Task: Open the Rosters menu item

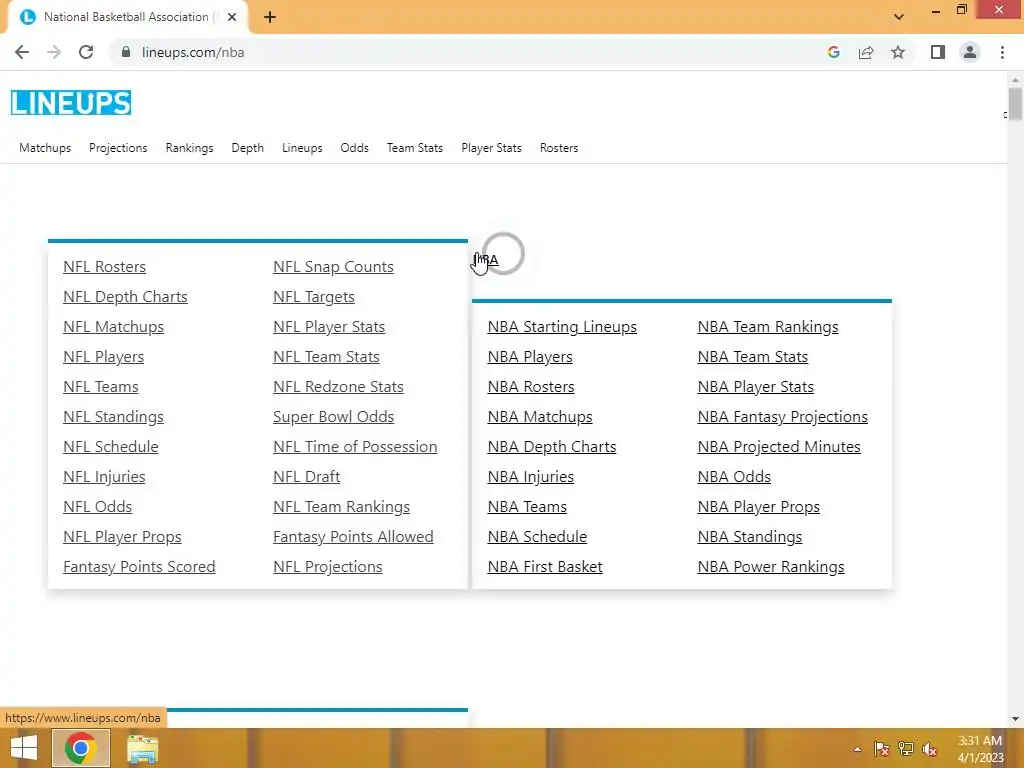Action: pyautogui.click(x=559, y=148)
